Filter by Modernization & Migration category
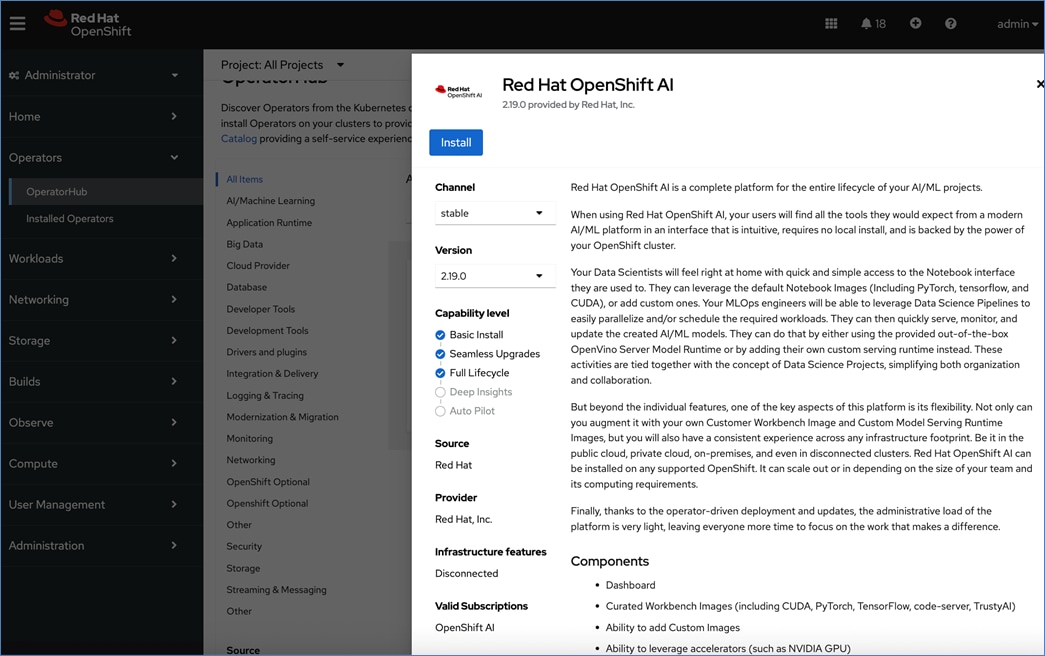1045x656 pixels. (283, 417)
